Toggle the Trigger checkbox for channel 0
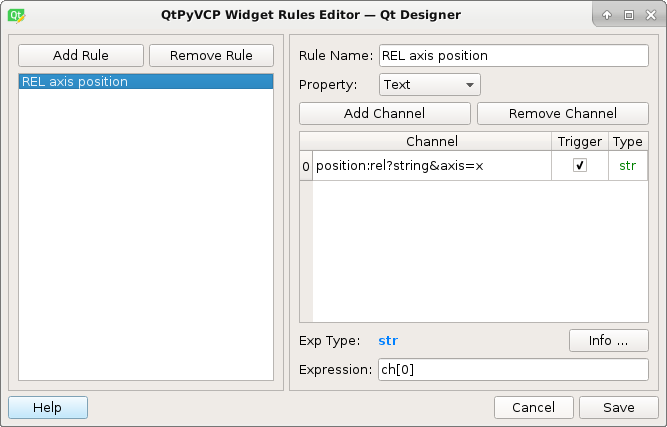This screenshot has width=667, height=427. pos(580,165)
